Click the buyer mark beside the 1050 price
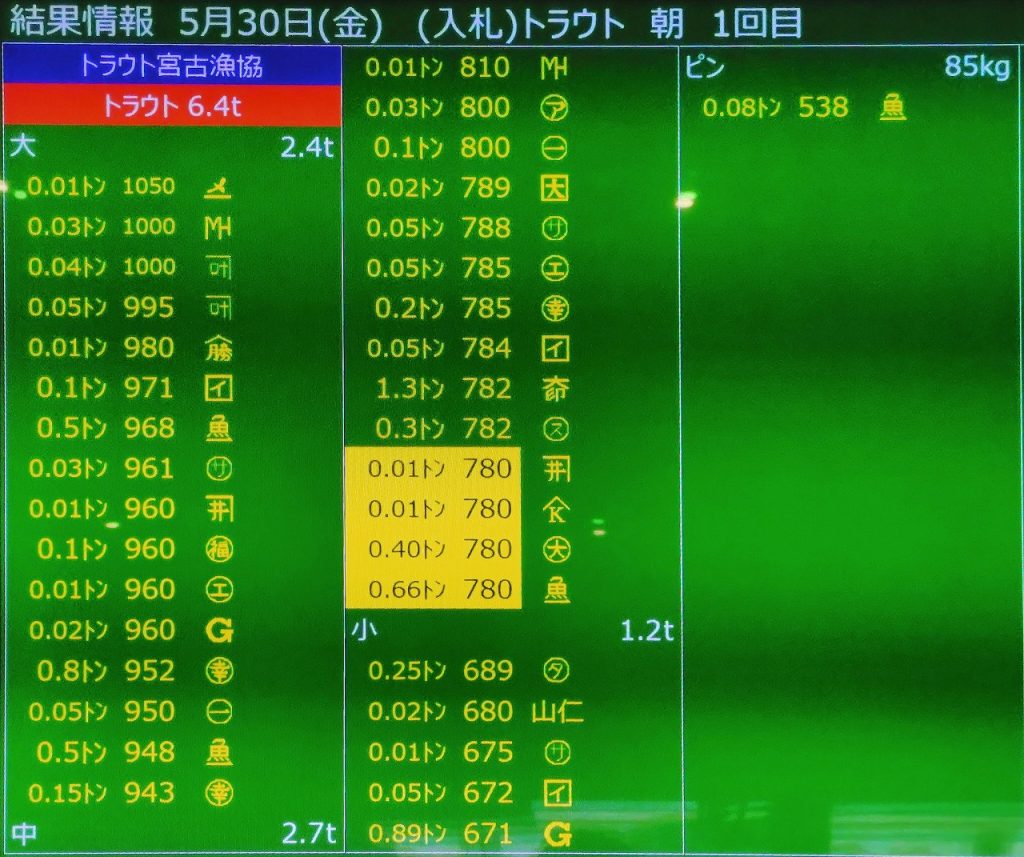The height and width of the screenshot is (857, 1024). point(217,187)
